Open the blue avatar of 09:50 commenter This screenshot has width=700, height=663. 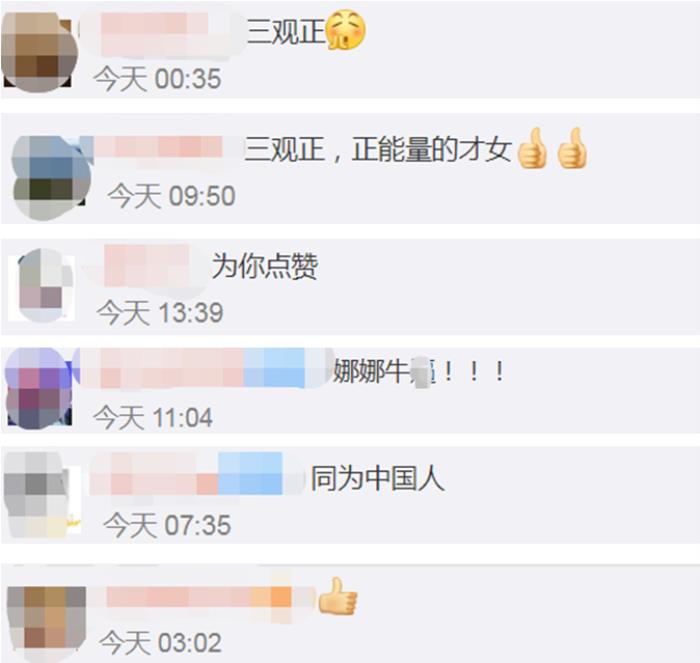tap(50, 178)
